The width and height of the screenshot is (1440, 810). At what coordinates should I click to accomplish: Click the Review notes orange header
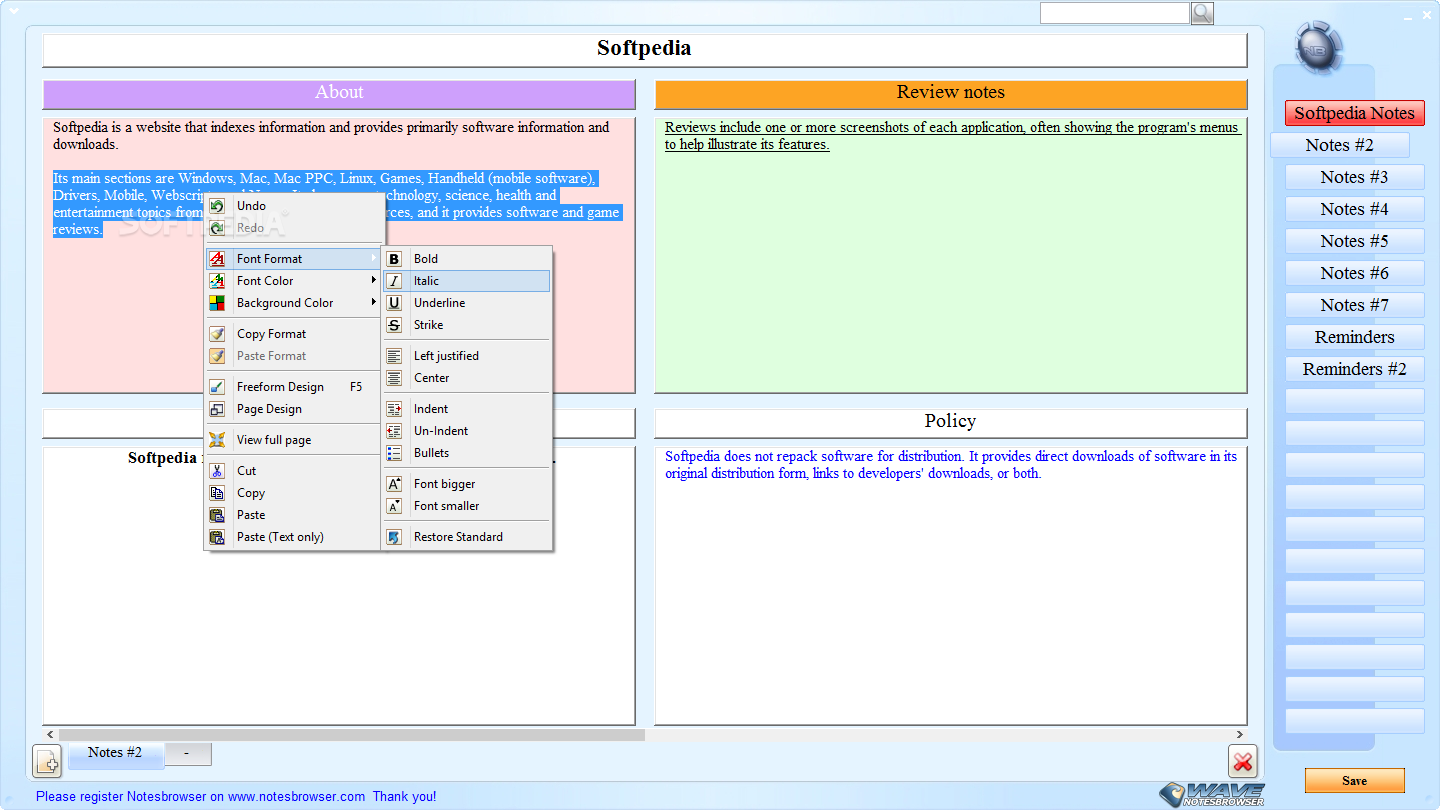[950, 93]
